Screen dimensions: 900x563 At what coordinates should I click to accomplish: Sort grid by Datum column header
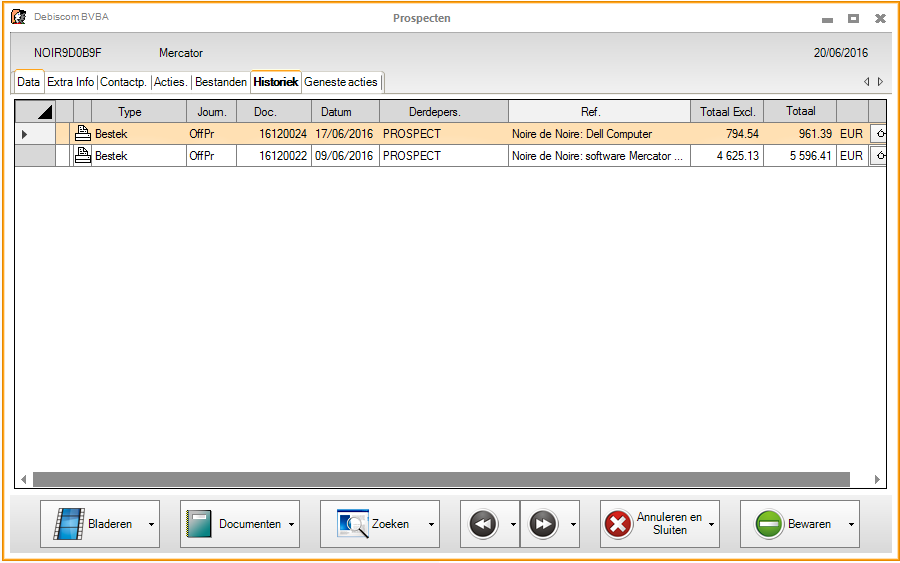coord(336,112)
